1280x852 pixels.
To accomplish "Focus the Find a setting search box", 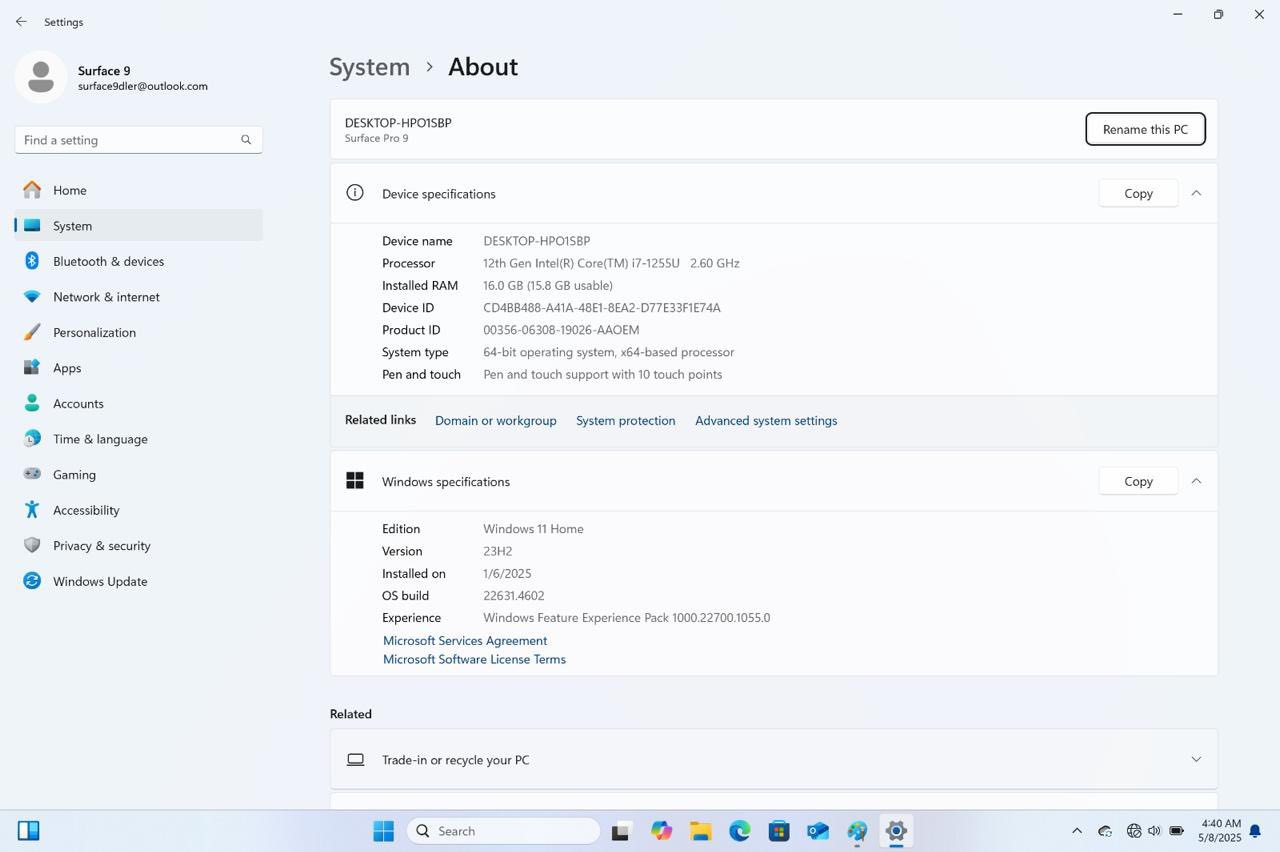I will tap(139, 140).
